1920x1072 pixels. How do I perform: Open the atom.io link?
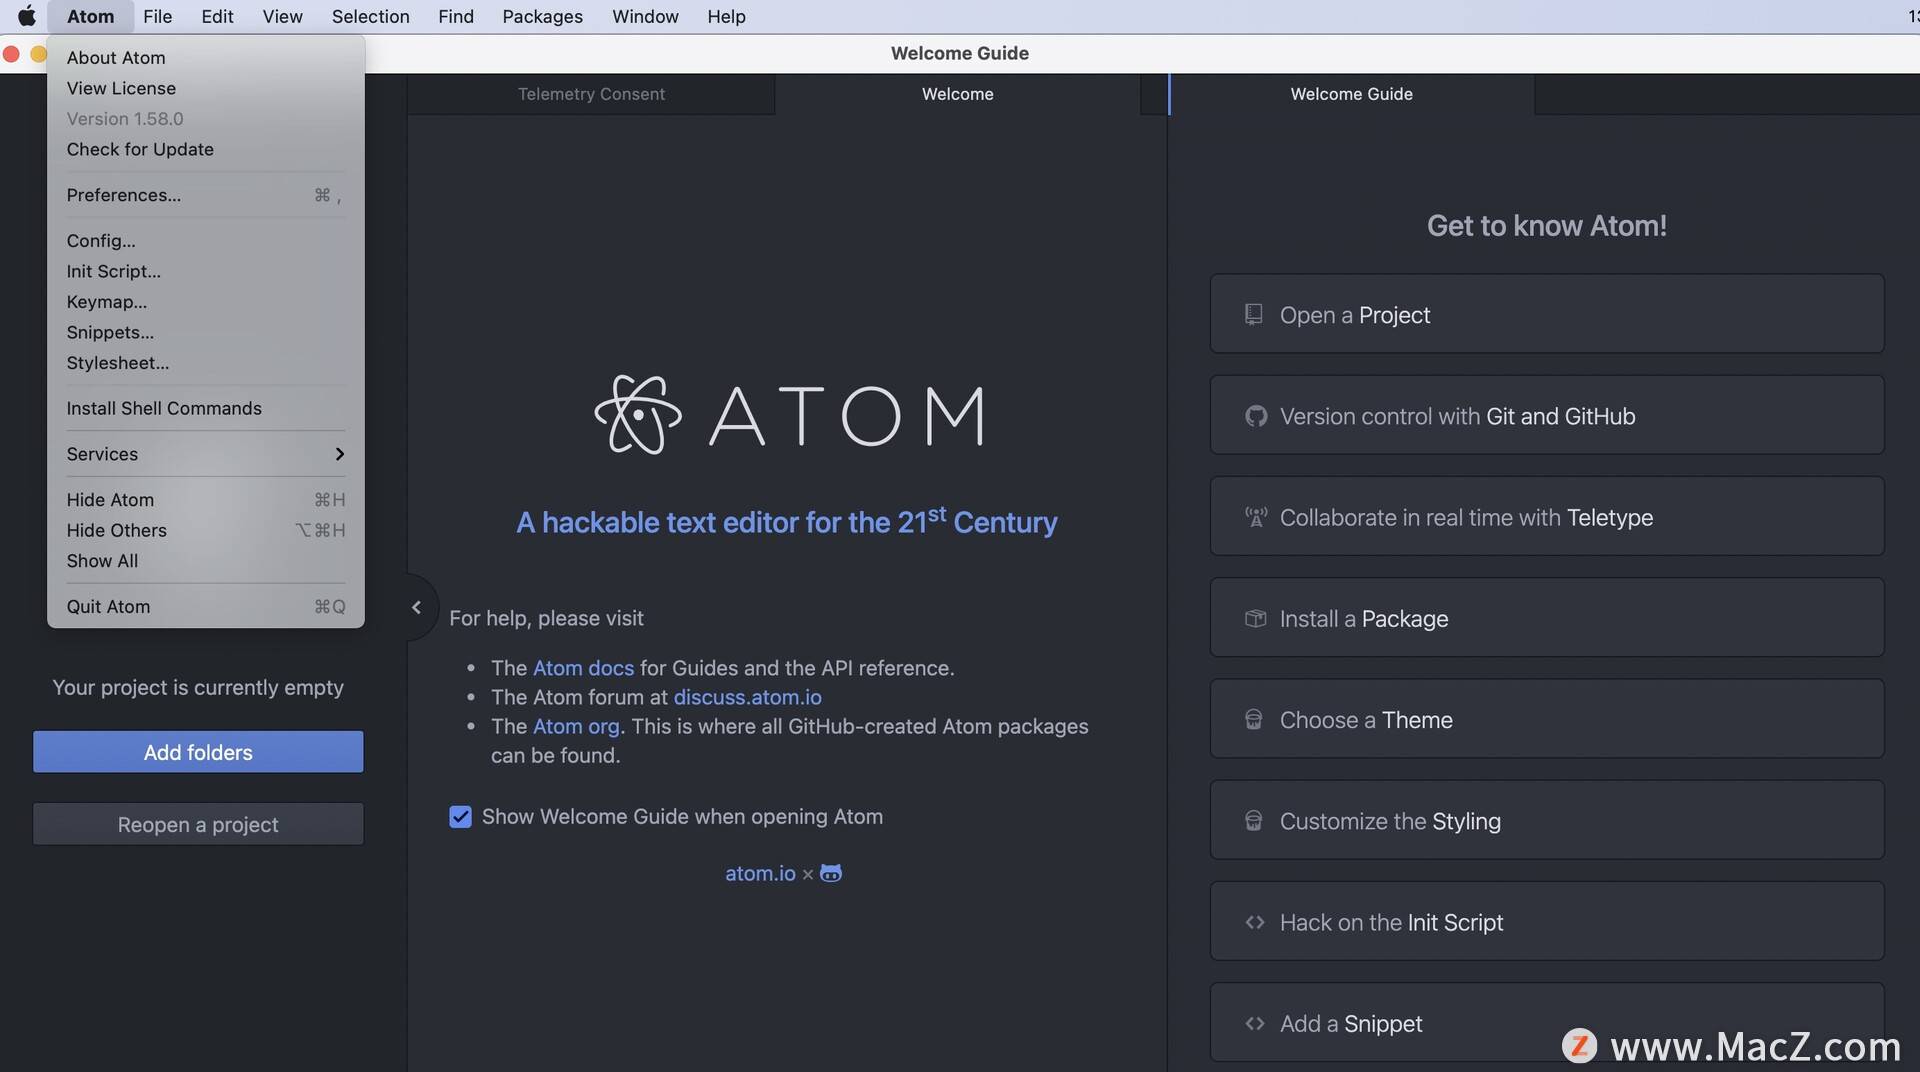click(x=760, y=873)
